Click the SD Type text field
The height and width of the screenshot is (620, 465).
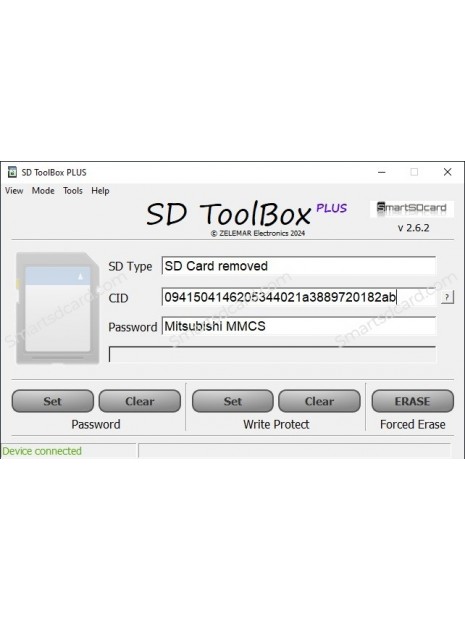click(x=299, y=266)
